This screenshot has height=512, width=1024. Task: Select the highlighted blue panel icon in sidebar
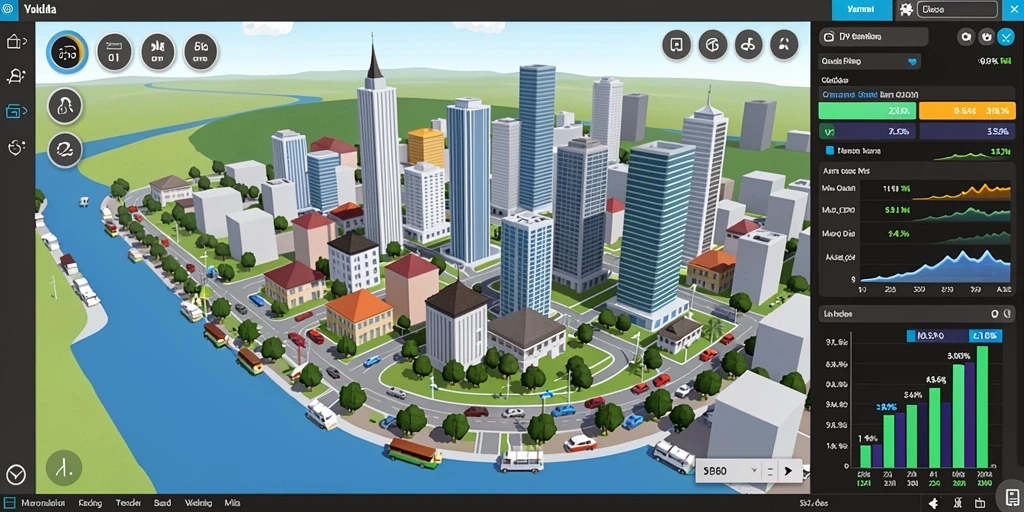coord(13,111)
